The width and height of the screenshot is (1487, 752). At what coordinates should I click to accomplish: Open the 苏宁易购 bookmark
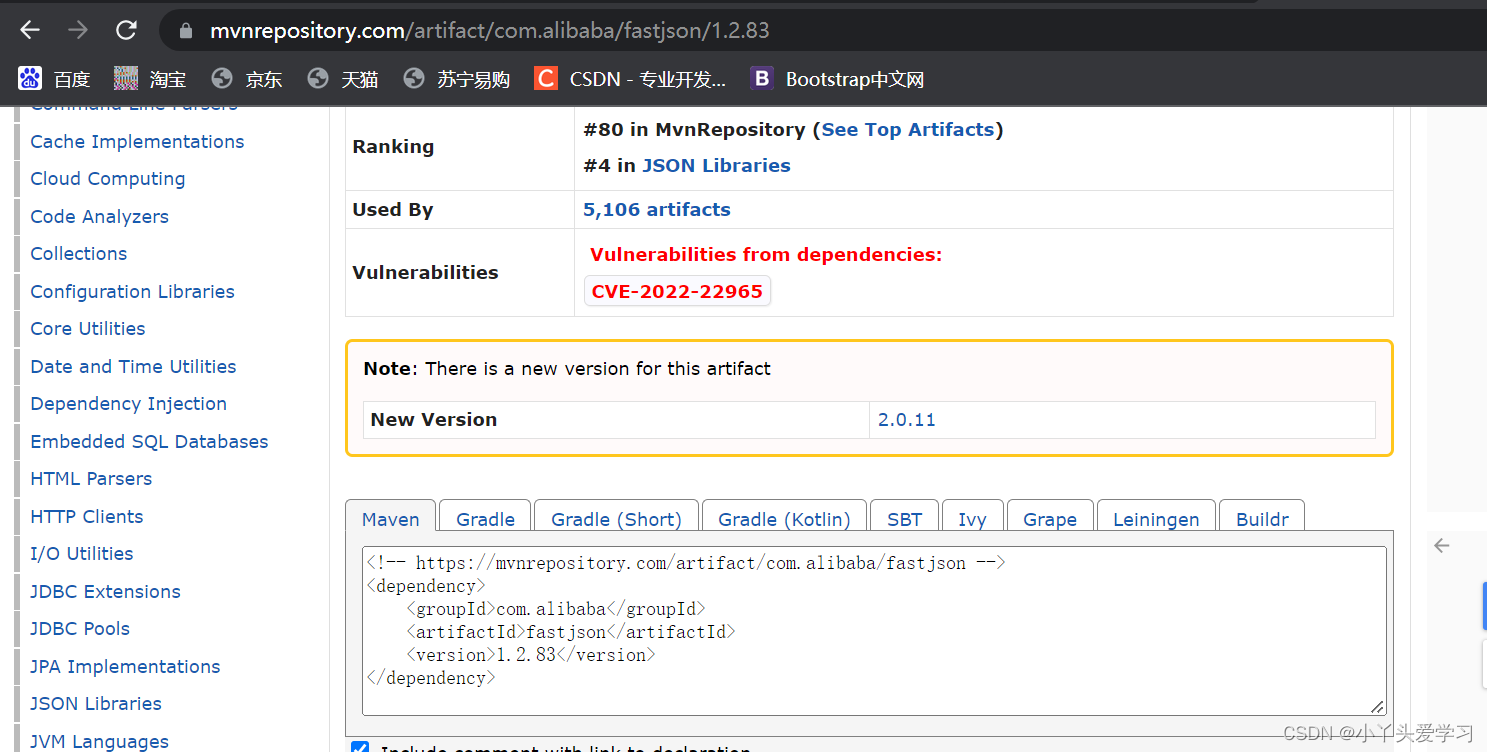456,79
